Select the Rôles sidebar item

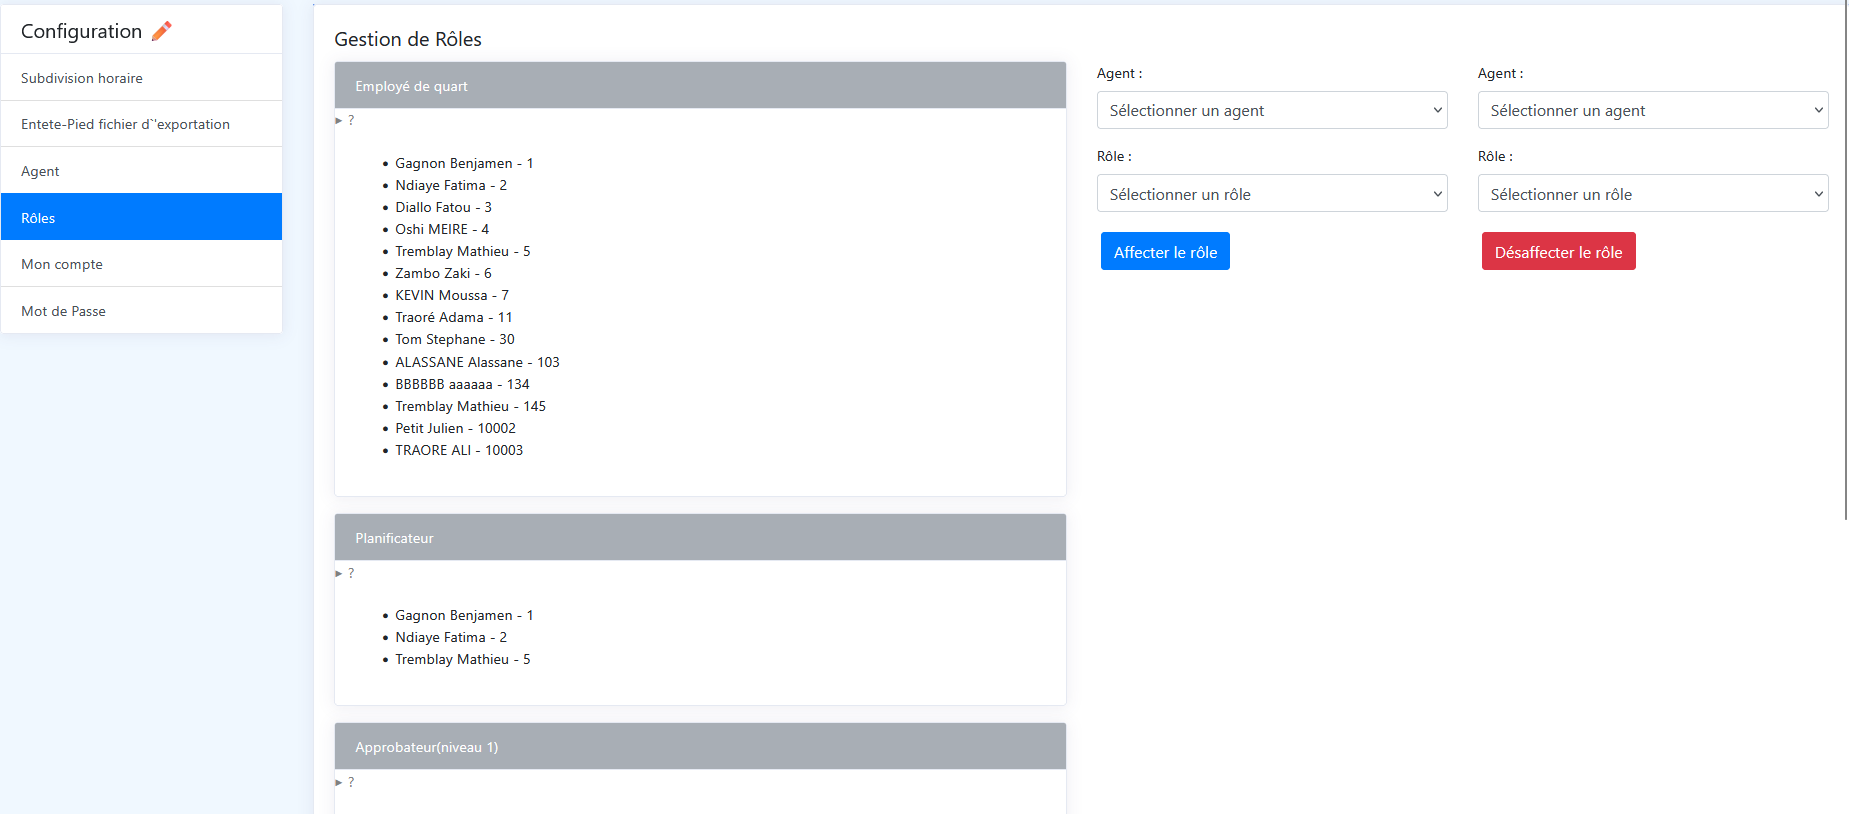pos(141,217)
